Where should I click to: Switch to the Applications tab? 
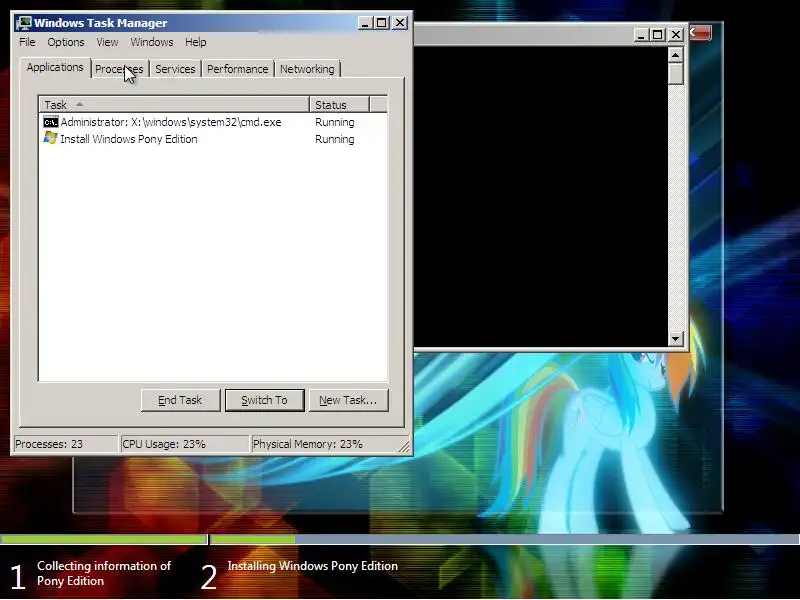tap(55, 67)
